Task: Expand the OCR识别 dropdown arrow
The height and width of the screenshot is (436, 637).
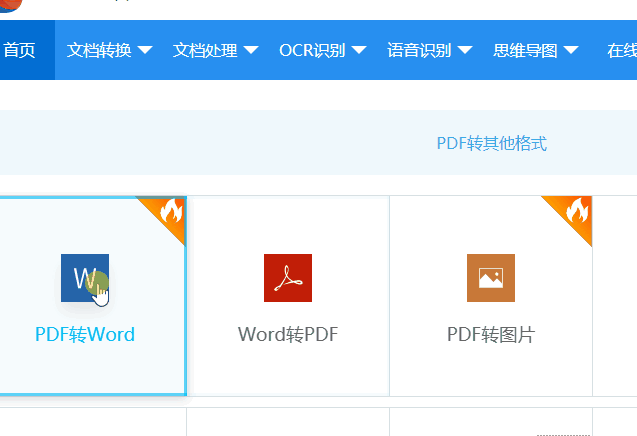Action: coord(359,50)
